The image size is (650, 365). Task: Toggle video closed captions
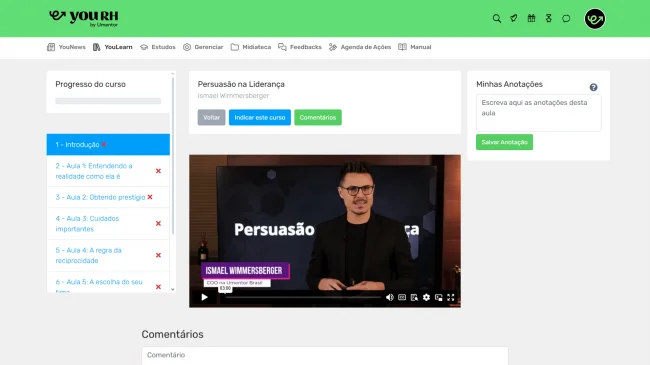[402, 297]
